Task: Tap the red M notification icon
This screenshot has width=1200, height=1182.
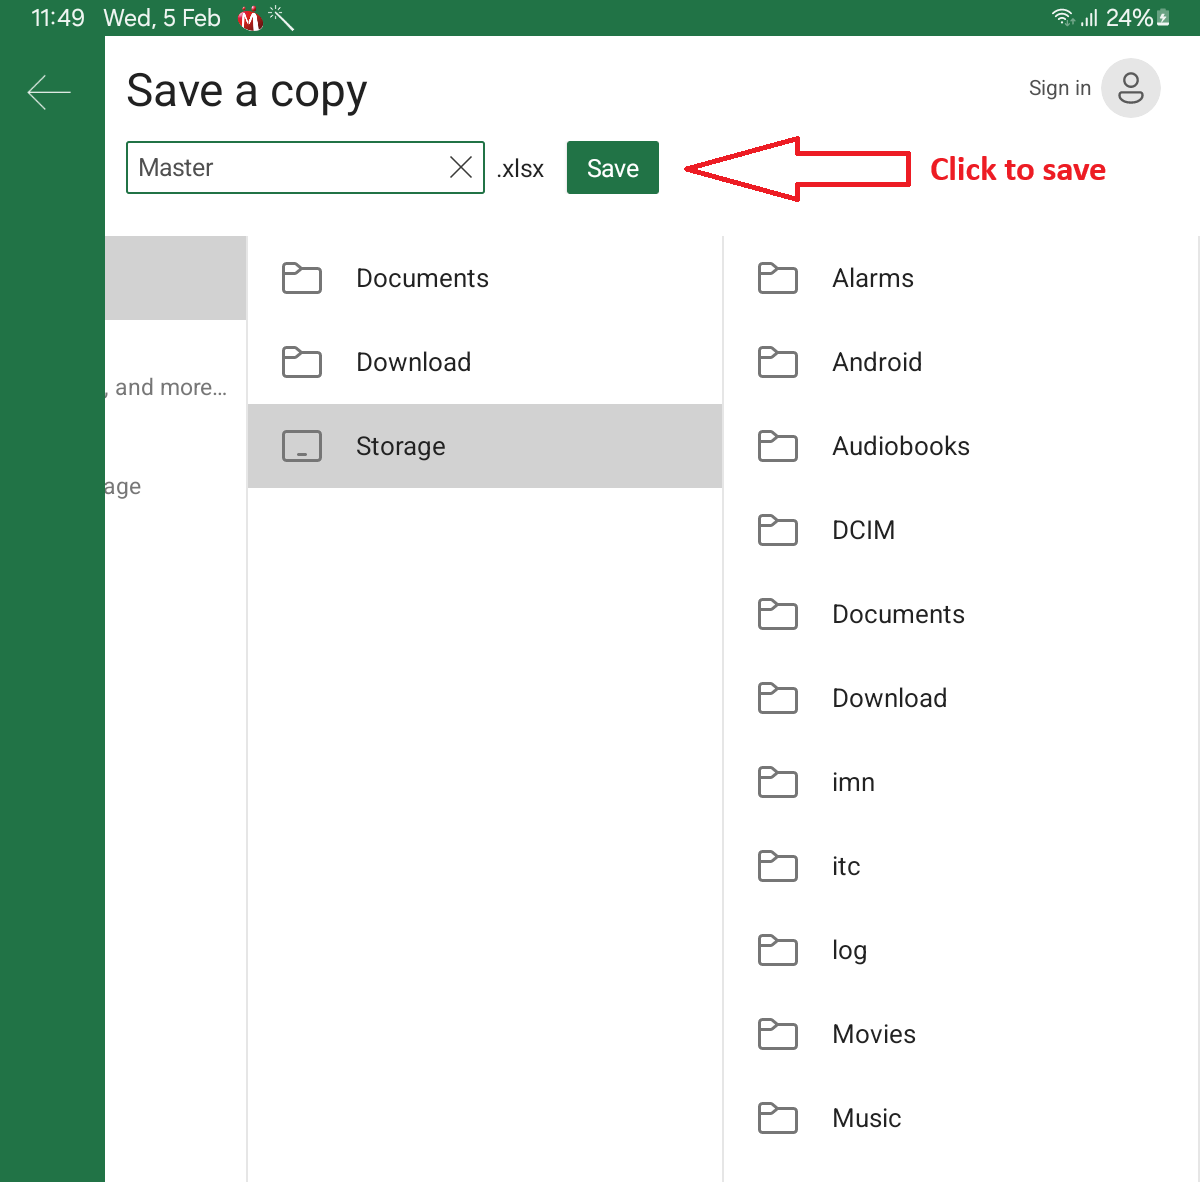Action: click(x=250, y=18)
